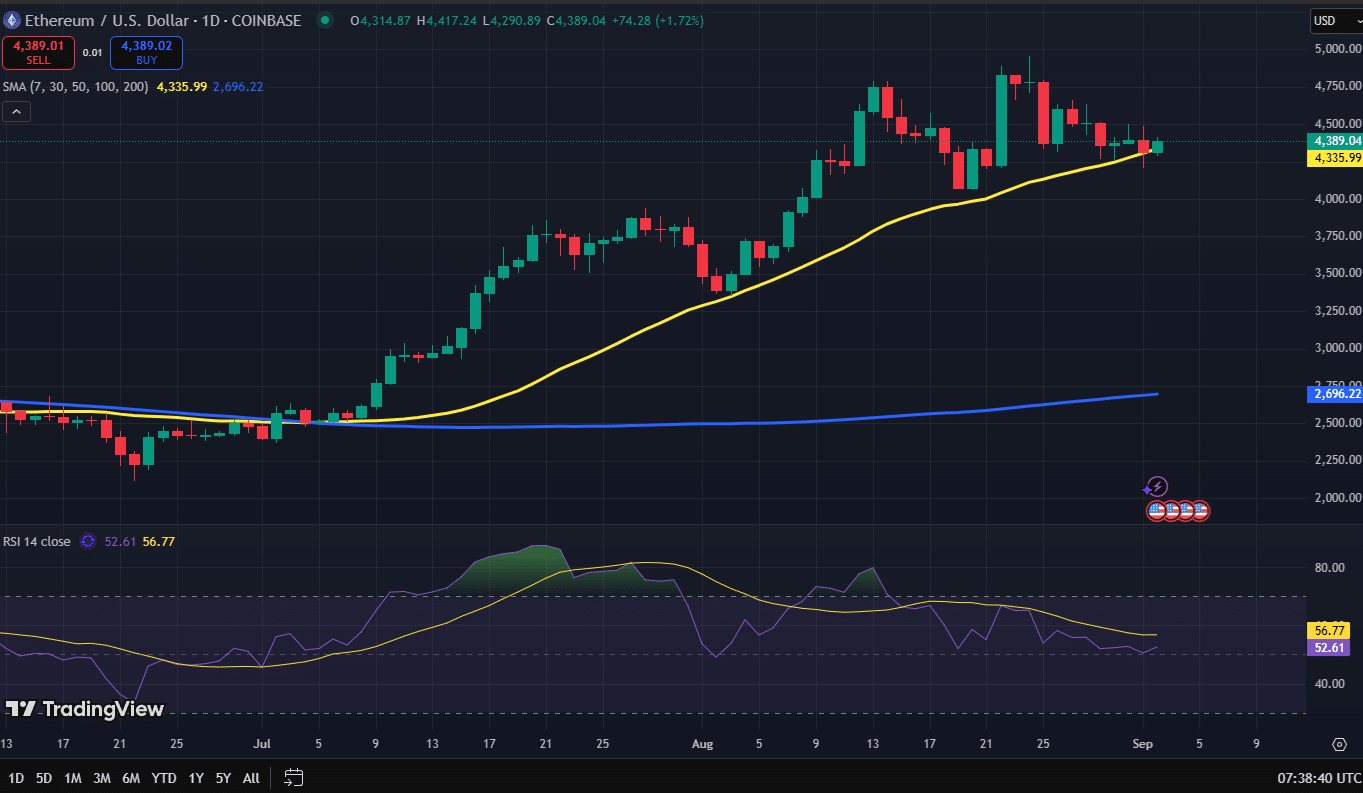
Task: Click the blue SMA value 2,696.22 in legend
Action: tap(239, 87)
